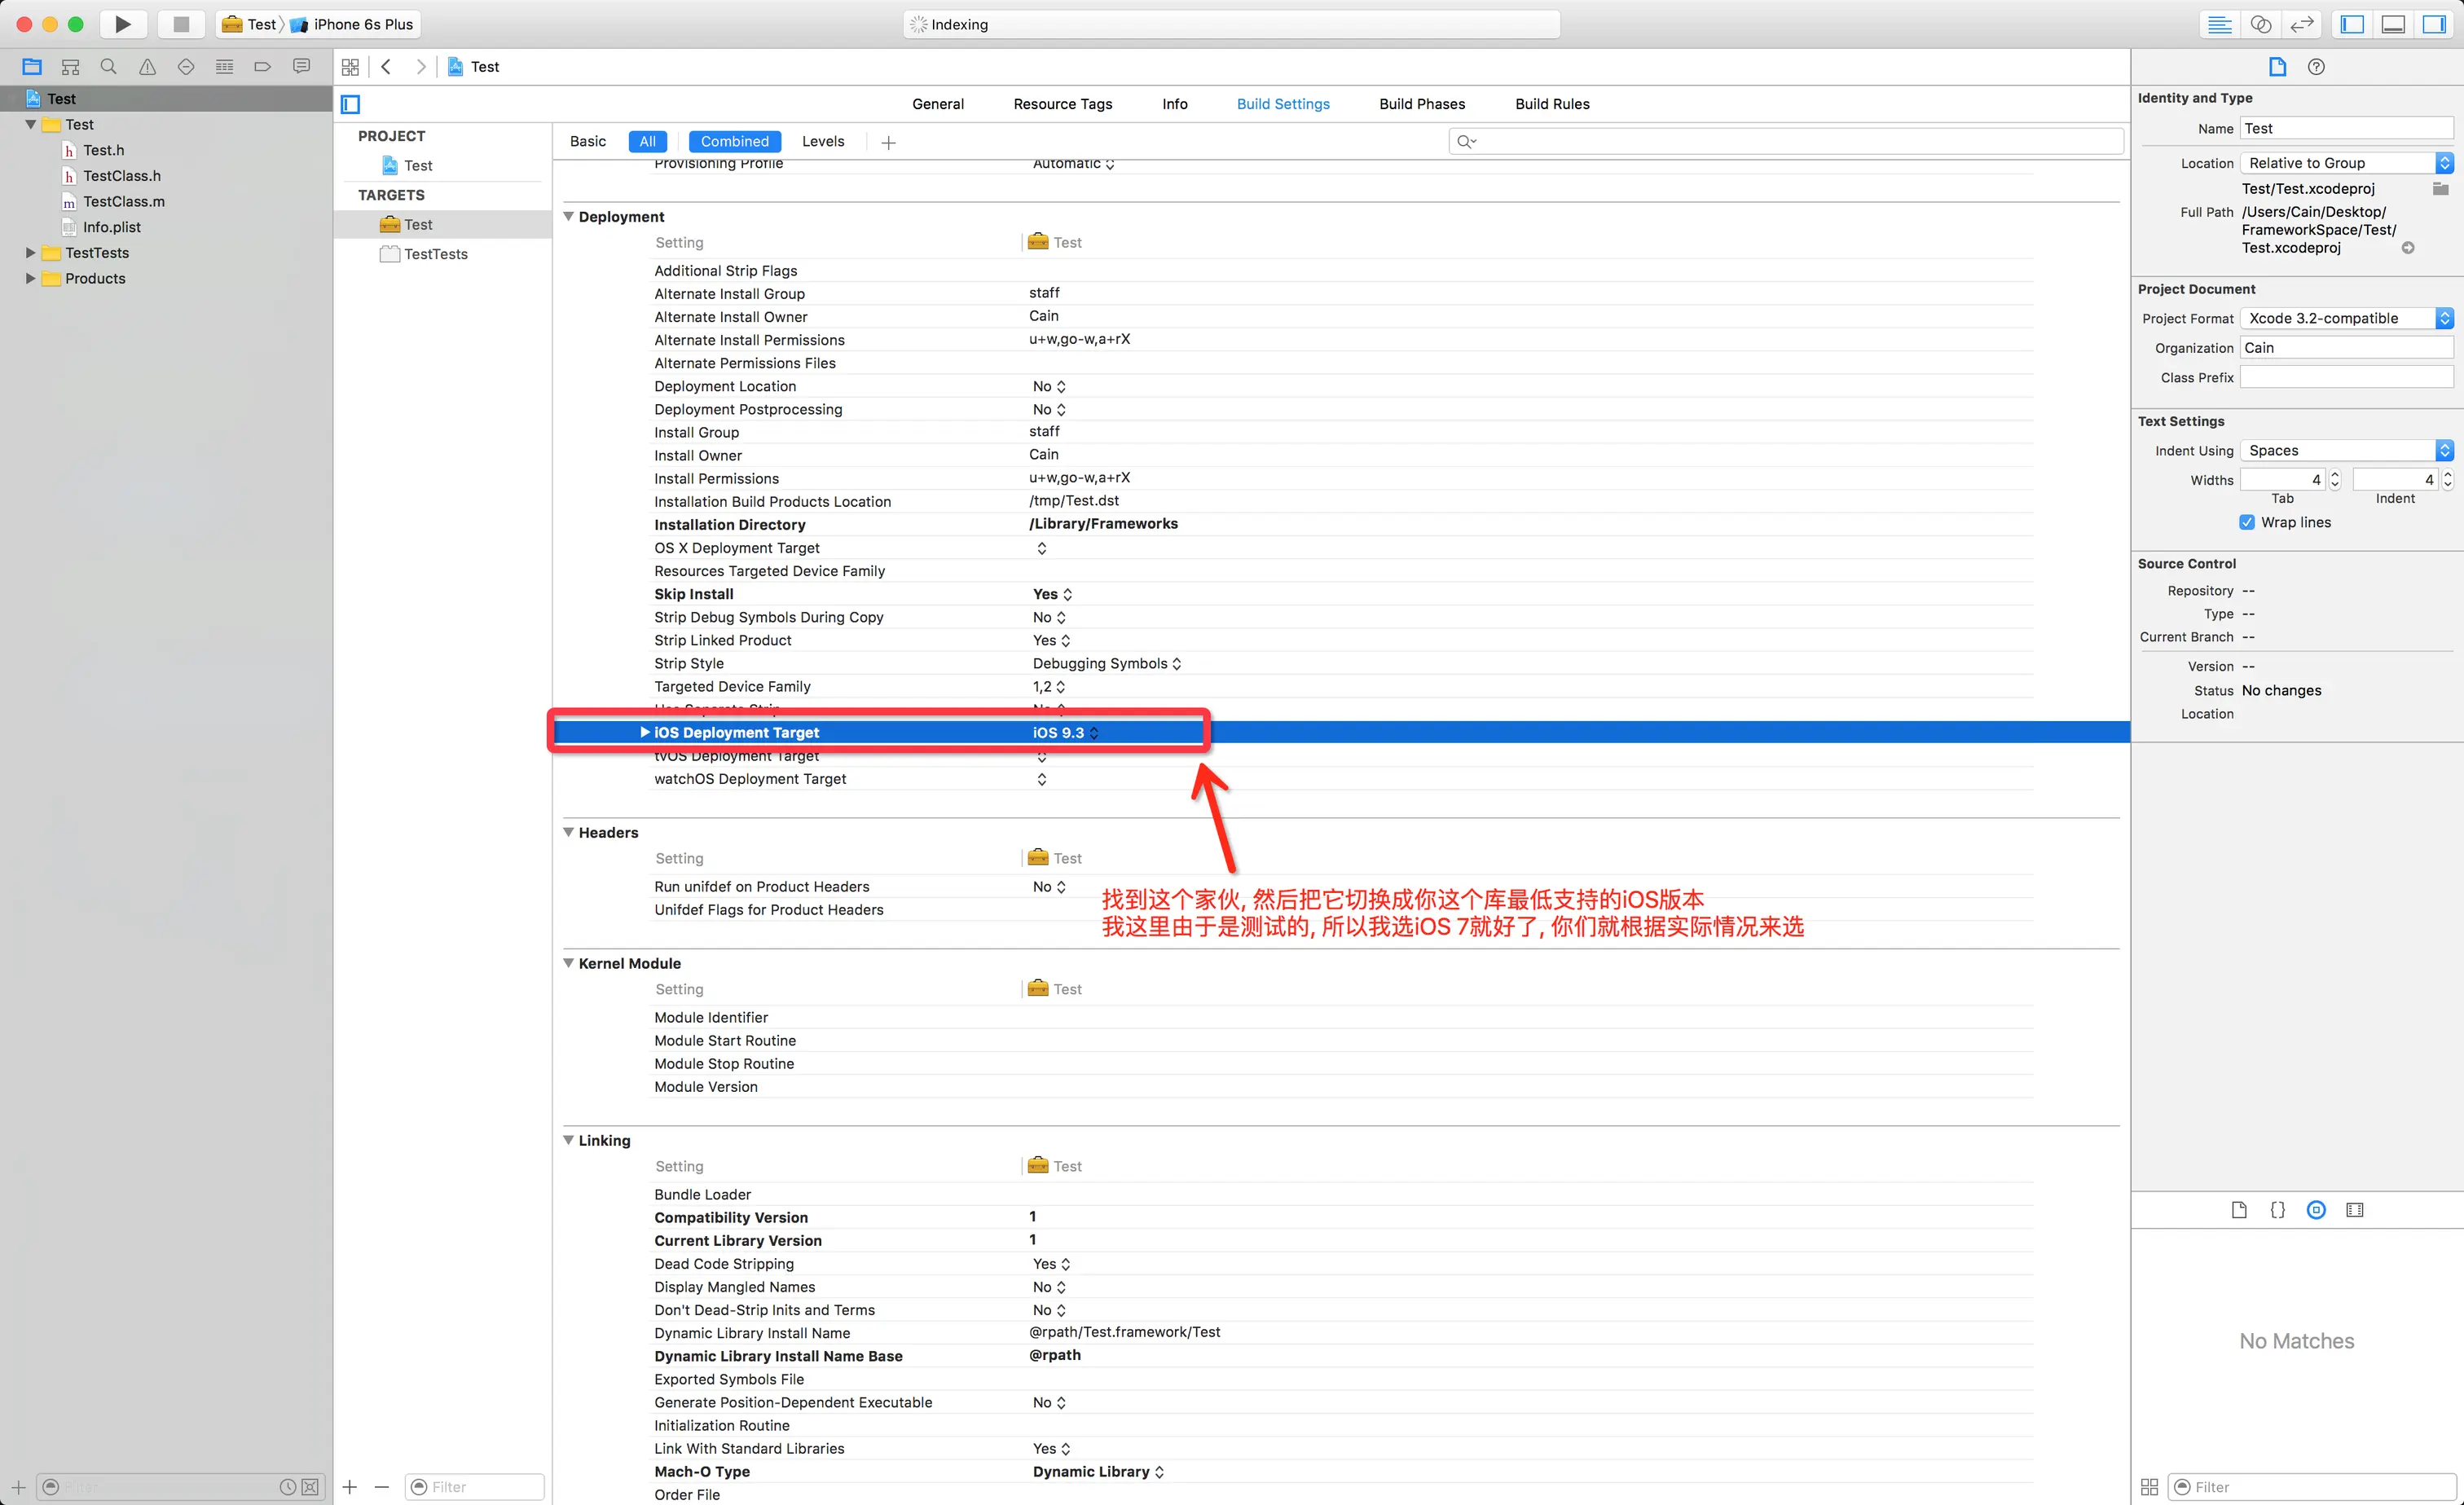Click the build settings search field
Screen dimensions: 2464x1505
tap(1790, 142)
